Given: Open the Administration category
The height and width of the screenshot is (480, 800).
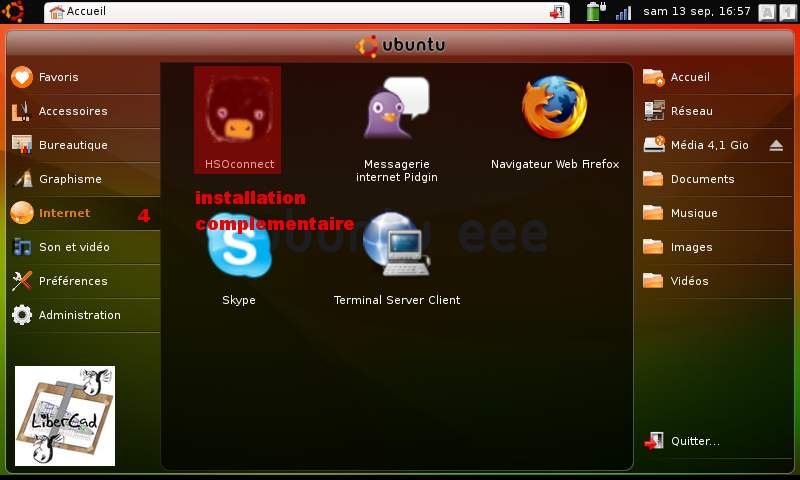Looking at the screenshot, I should 84,315.
